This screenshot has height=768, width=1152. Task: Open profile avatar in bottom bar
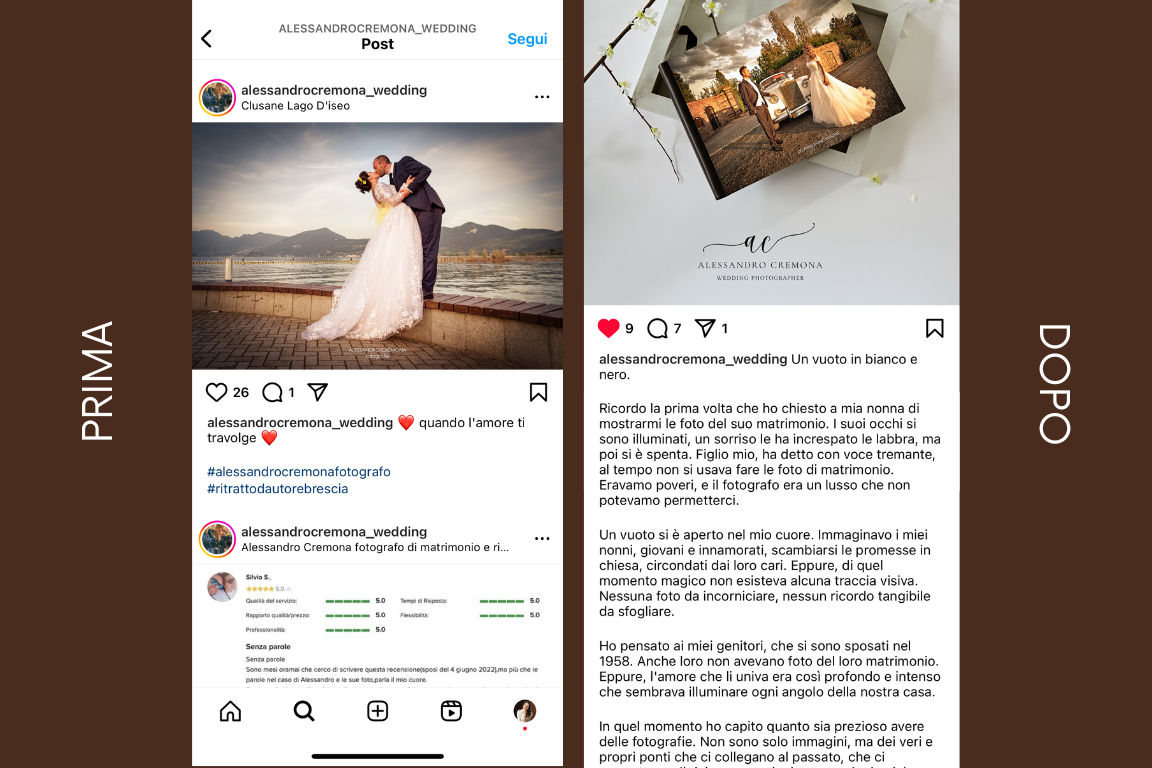(x=525, y=711)
